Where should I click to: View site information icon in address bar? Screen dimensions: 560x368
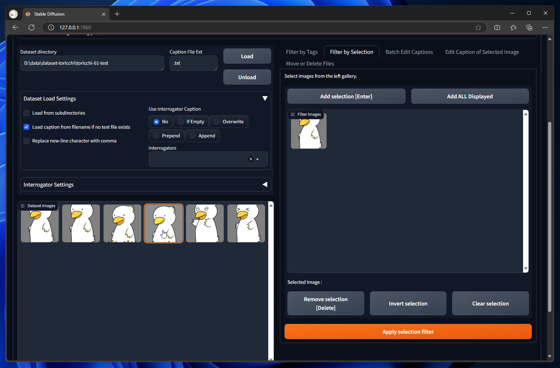(x=51, y=28)
